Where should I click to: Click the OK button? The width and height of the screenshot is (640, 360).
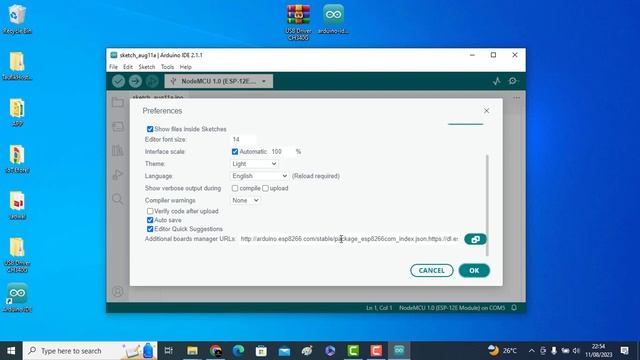pos(474,271)
